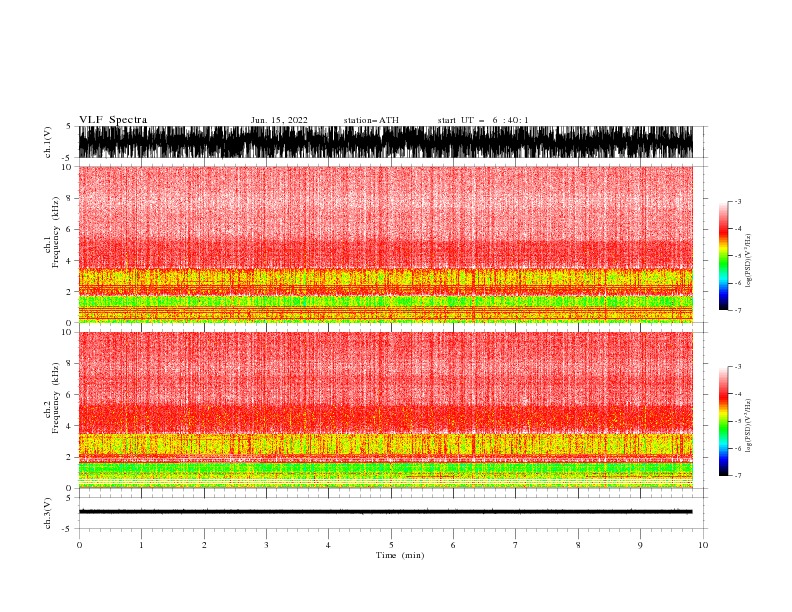The width and height of the screenshot is (792, 612).
Task: Click the ch.1 spectrogram plot
Action: coord(385,244)
